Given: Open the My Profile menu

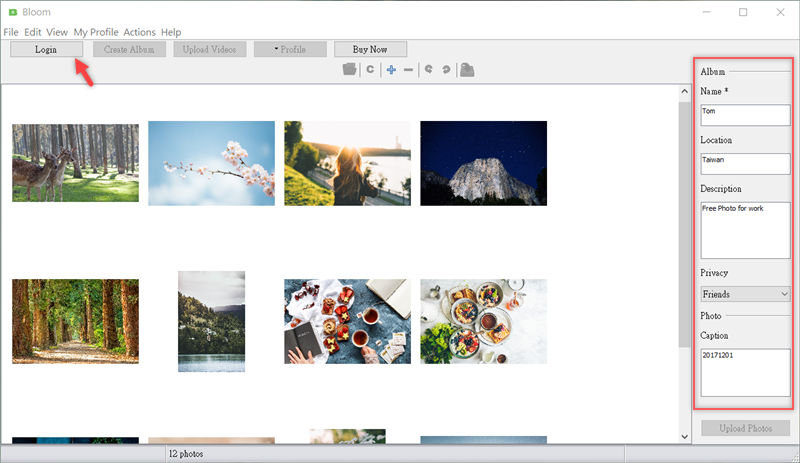Looking at the screenshot, I should pyautogui.click(x=96, y=32).
